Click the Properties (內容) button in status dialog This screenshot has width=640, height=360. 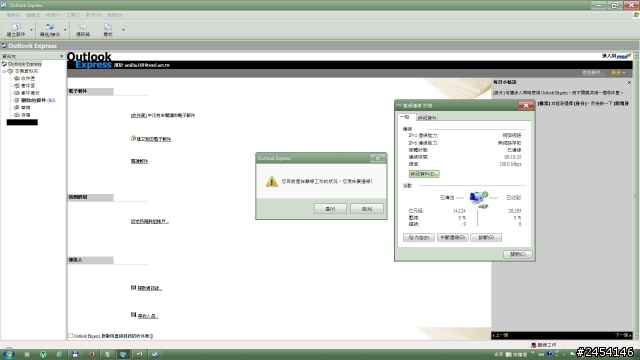click(x=419, y=238)
